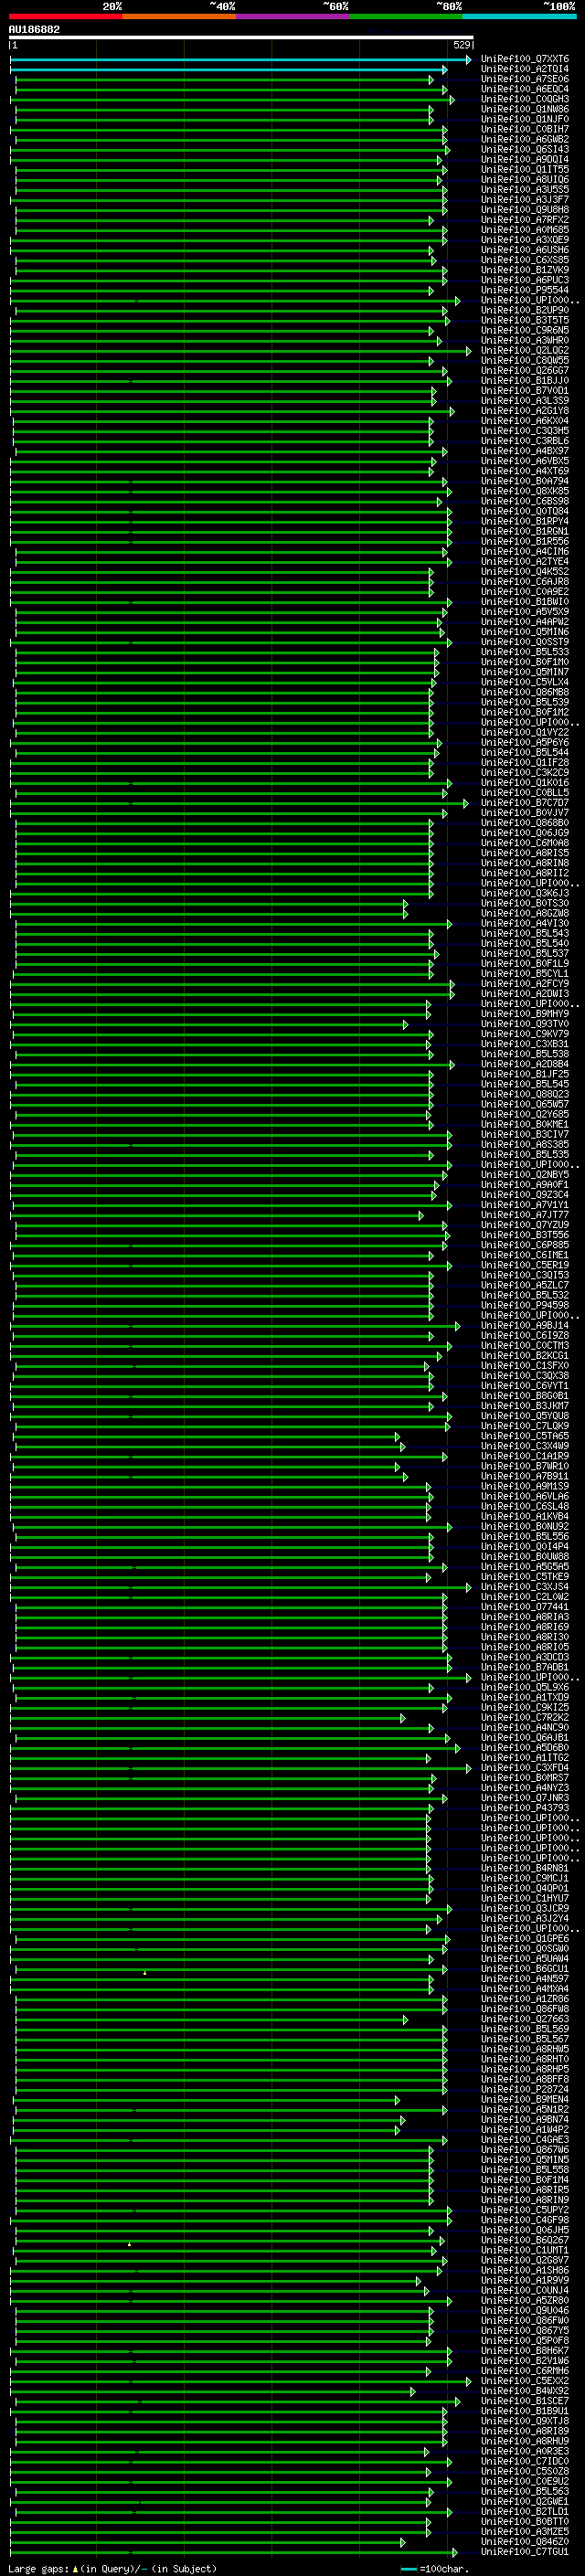Select hit label UniRef100_Q6SI43
Image resolution: width=585 pixels, height=2576 pixels.
click(x=525, y=149)
